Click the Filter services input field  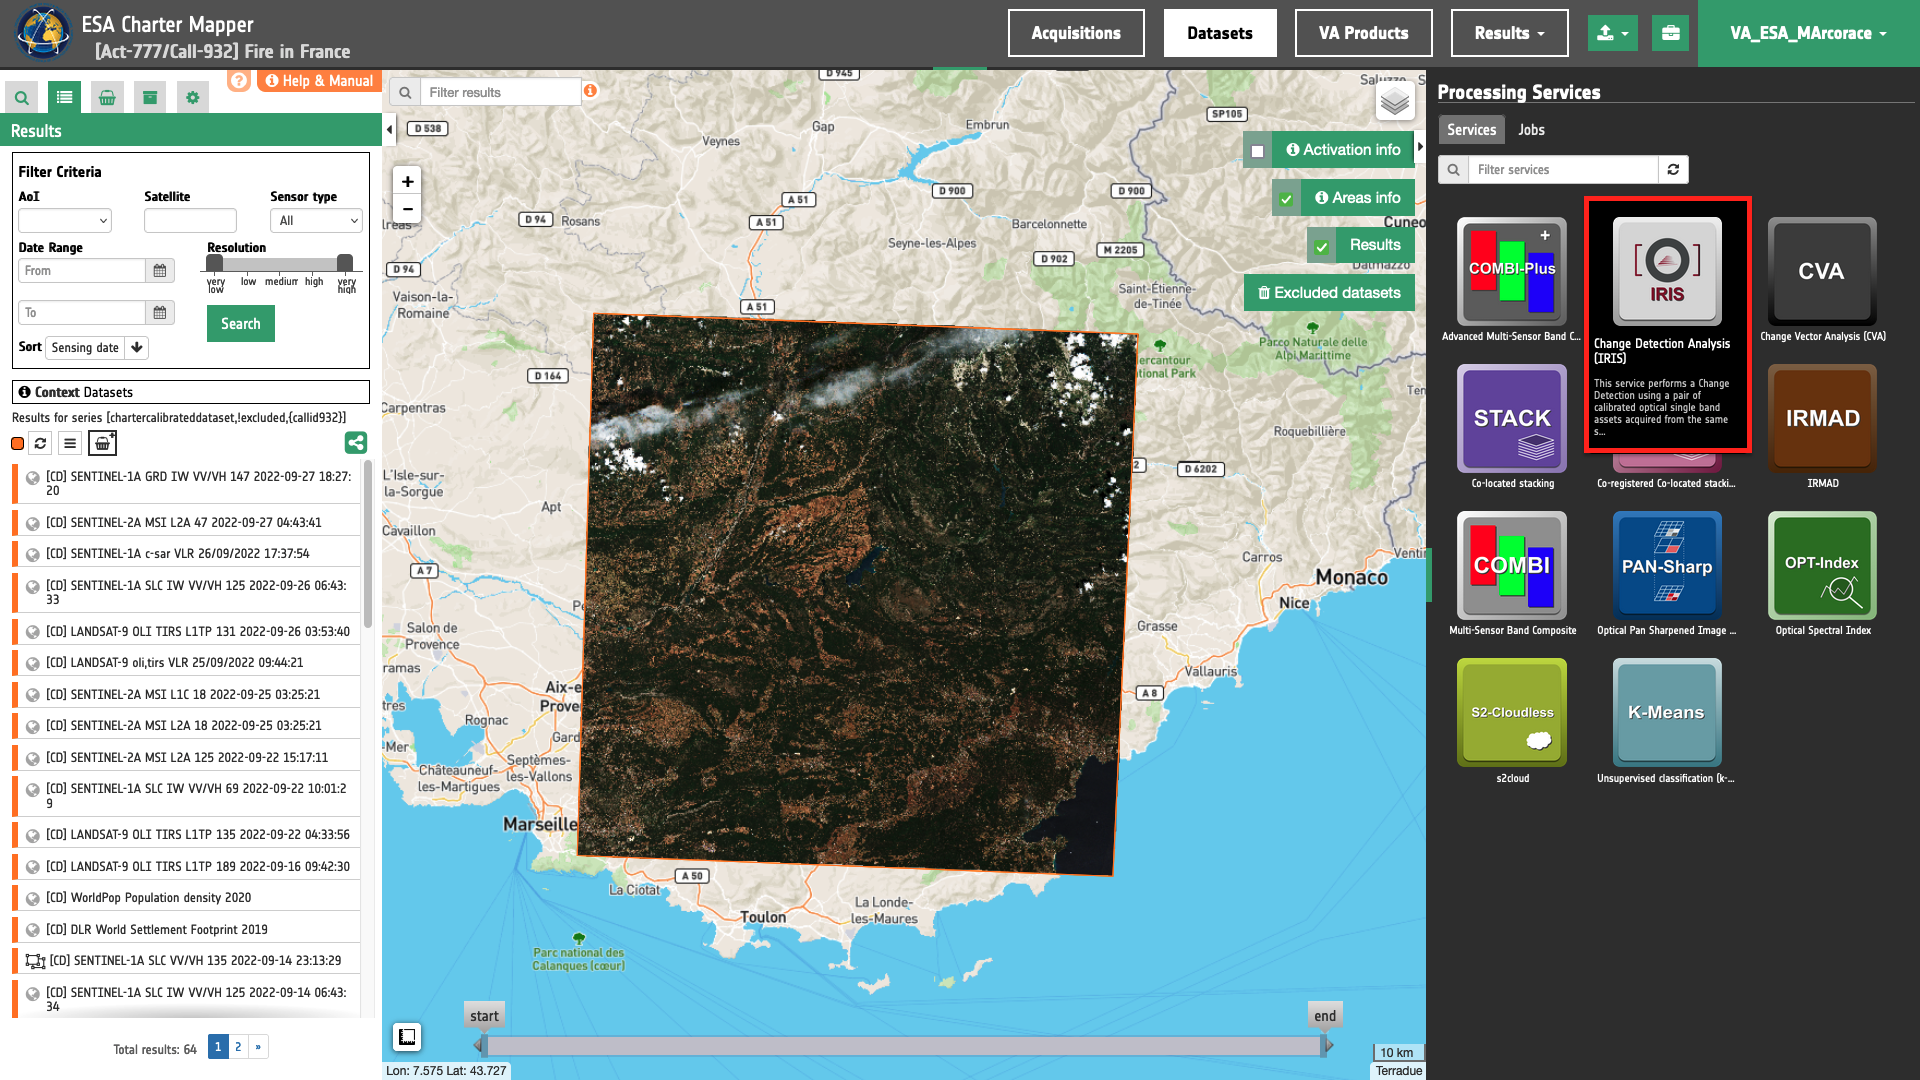pos(1563,170)
